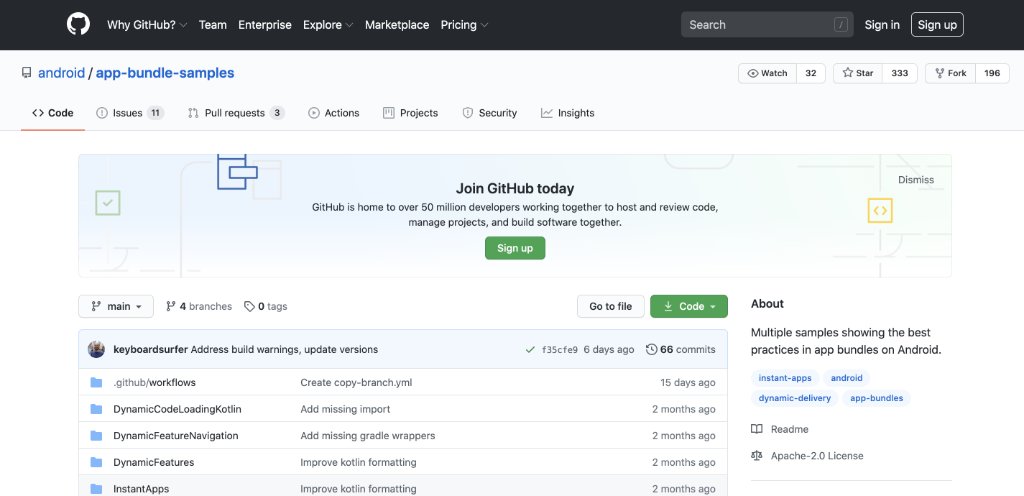Click the folder icon for DynamicCodeLoadingKotlin
Viewport: 1024px width, 496px height.
pyautogui.click(x=97, y=409)
